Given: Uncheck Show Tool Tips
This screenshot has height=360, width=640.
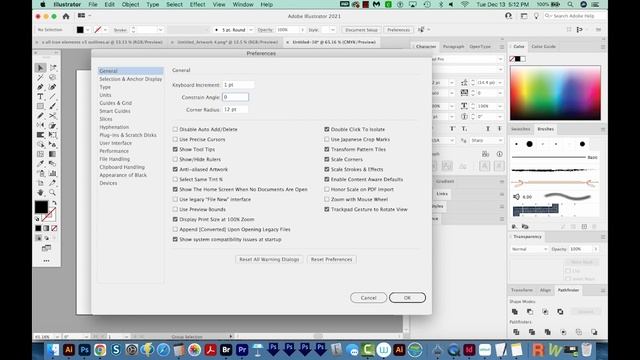Looking at the screenshot, I should coord(175,149).
